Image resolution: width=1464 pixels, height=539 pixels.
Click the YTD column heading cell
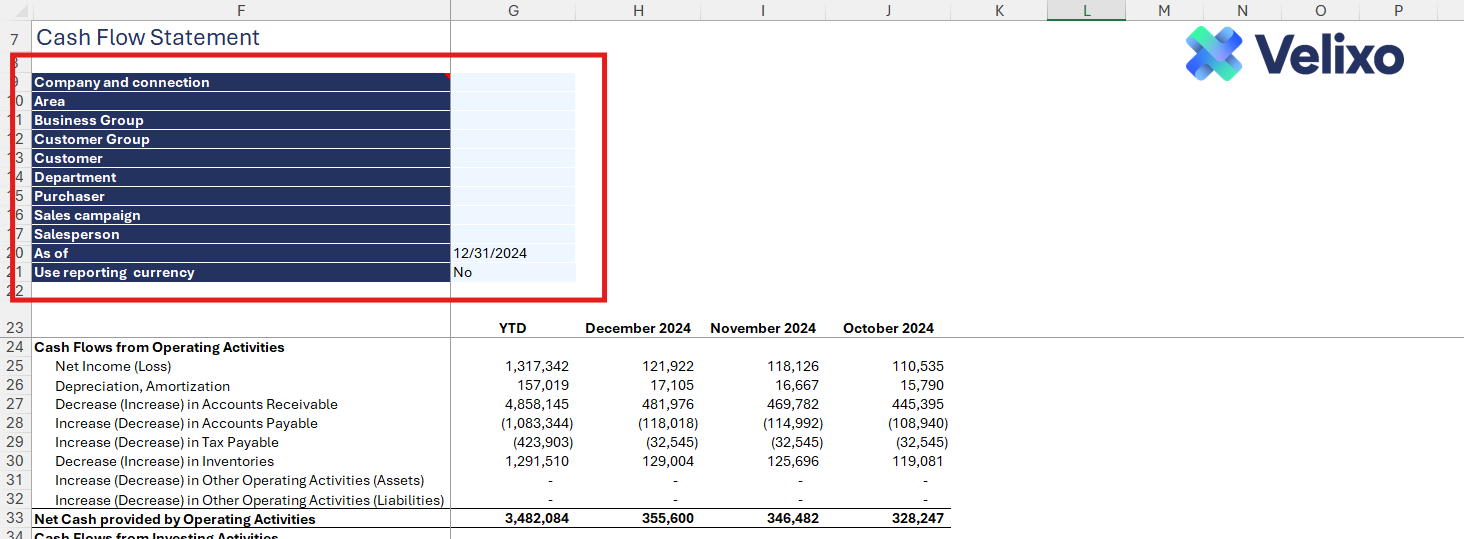pyautogui.click(x=512, y=328)
